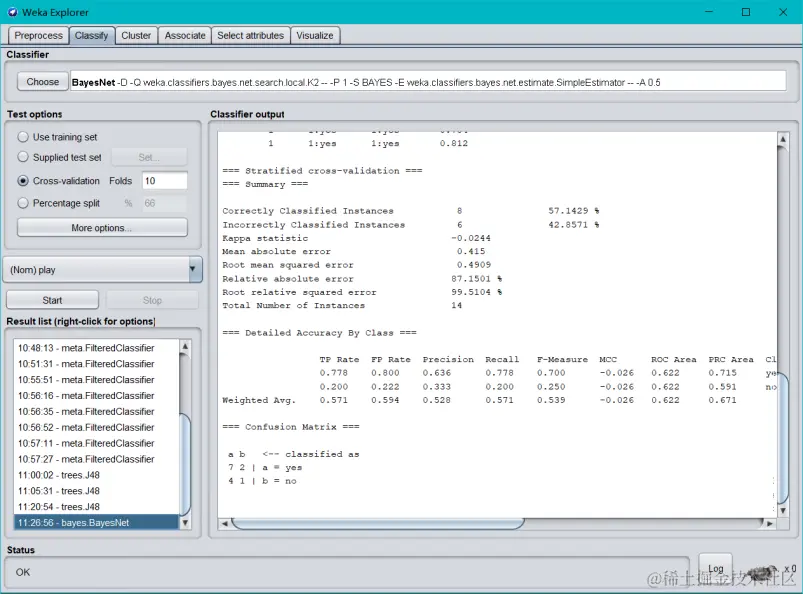Click the percentage split value field
Image resolution: width=803 pixels, height=594 pixels.
coord(164,203)
